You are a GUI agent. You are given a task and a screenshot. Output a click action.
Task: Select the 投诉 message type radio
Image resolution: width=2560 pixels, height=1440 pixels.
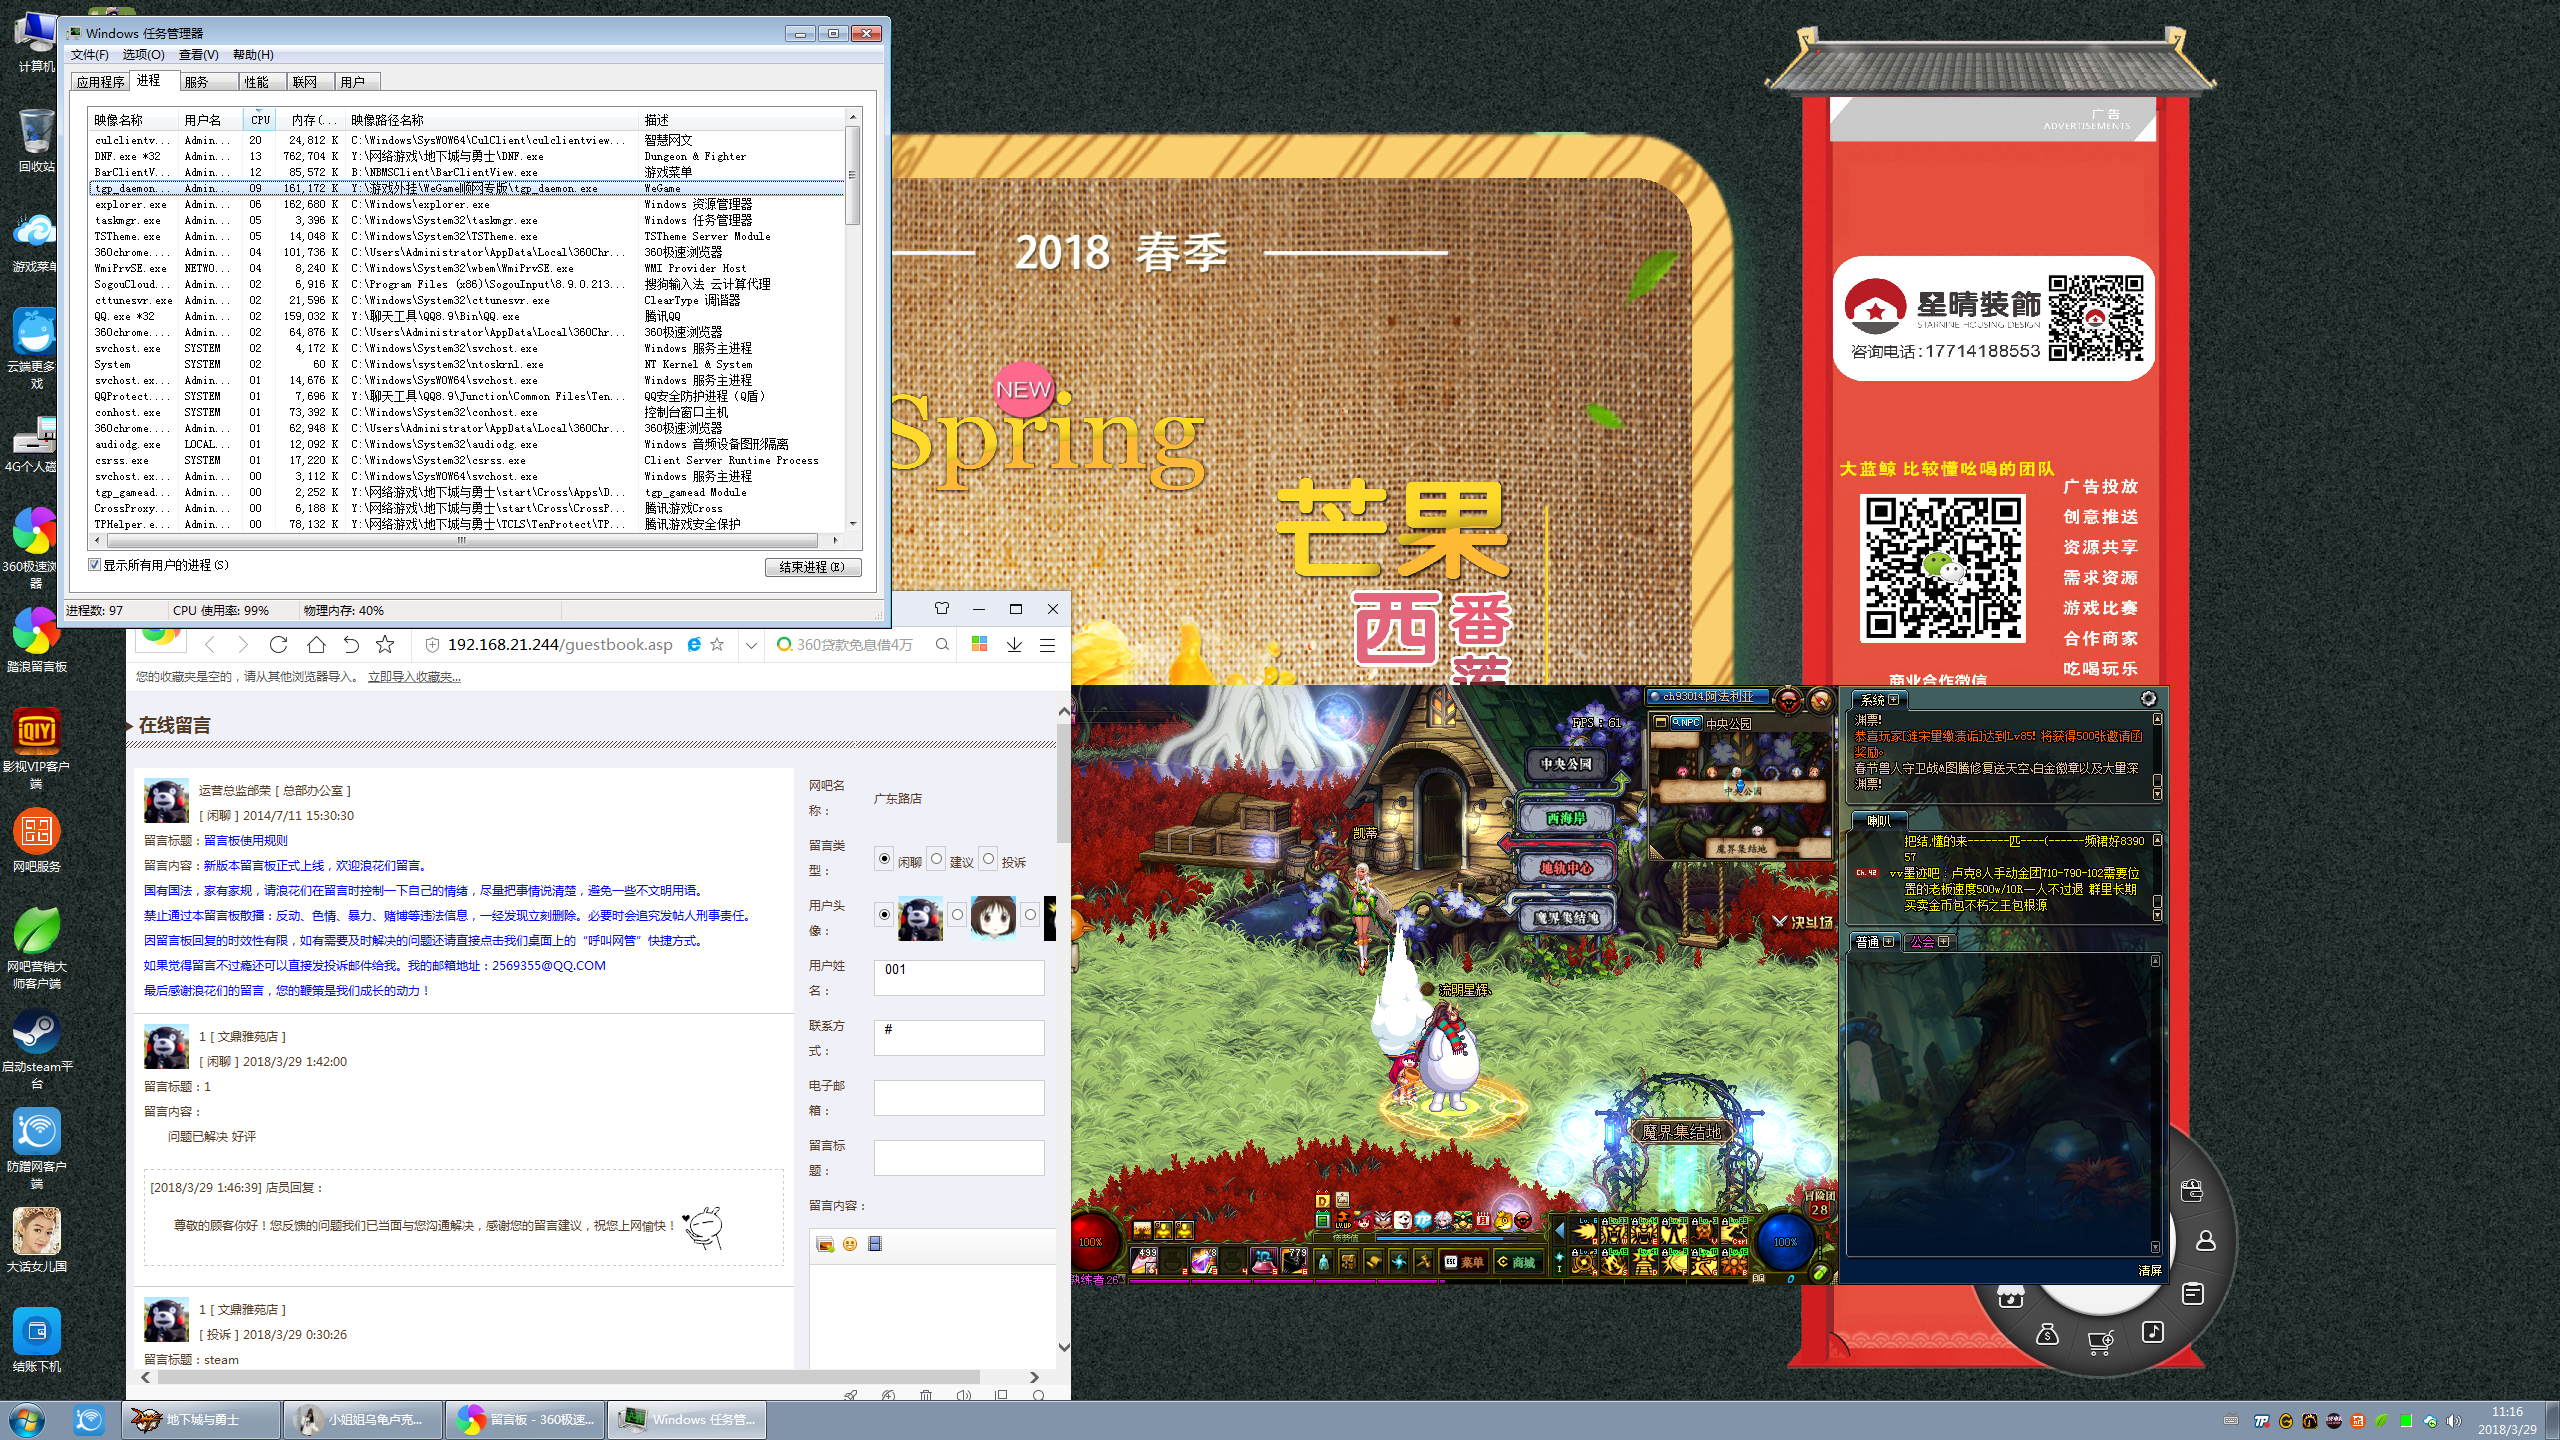tap(988, 859)
